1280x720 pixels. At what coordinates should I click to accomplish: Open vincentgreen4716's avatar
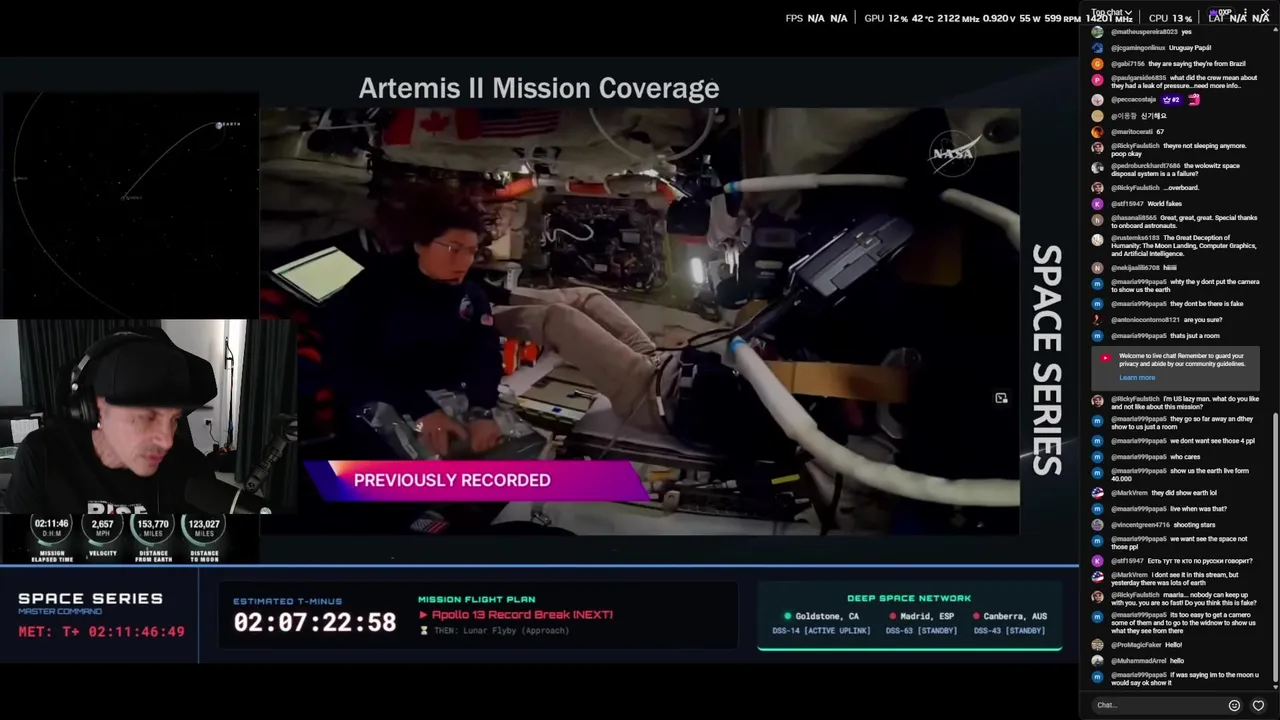coord(1098,525)
